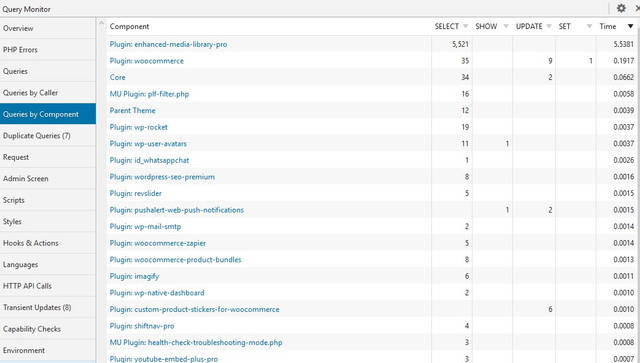Switch to Queries by Caller
This screenshot has width=640, height=363.
pos(48,93)
